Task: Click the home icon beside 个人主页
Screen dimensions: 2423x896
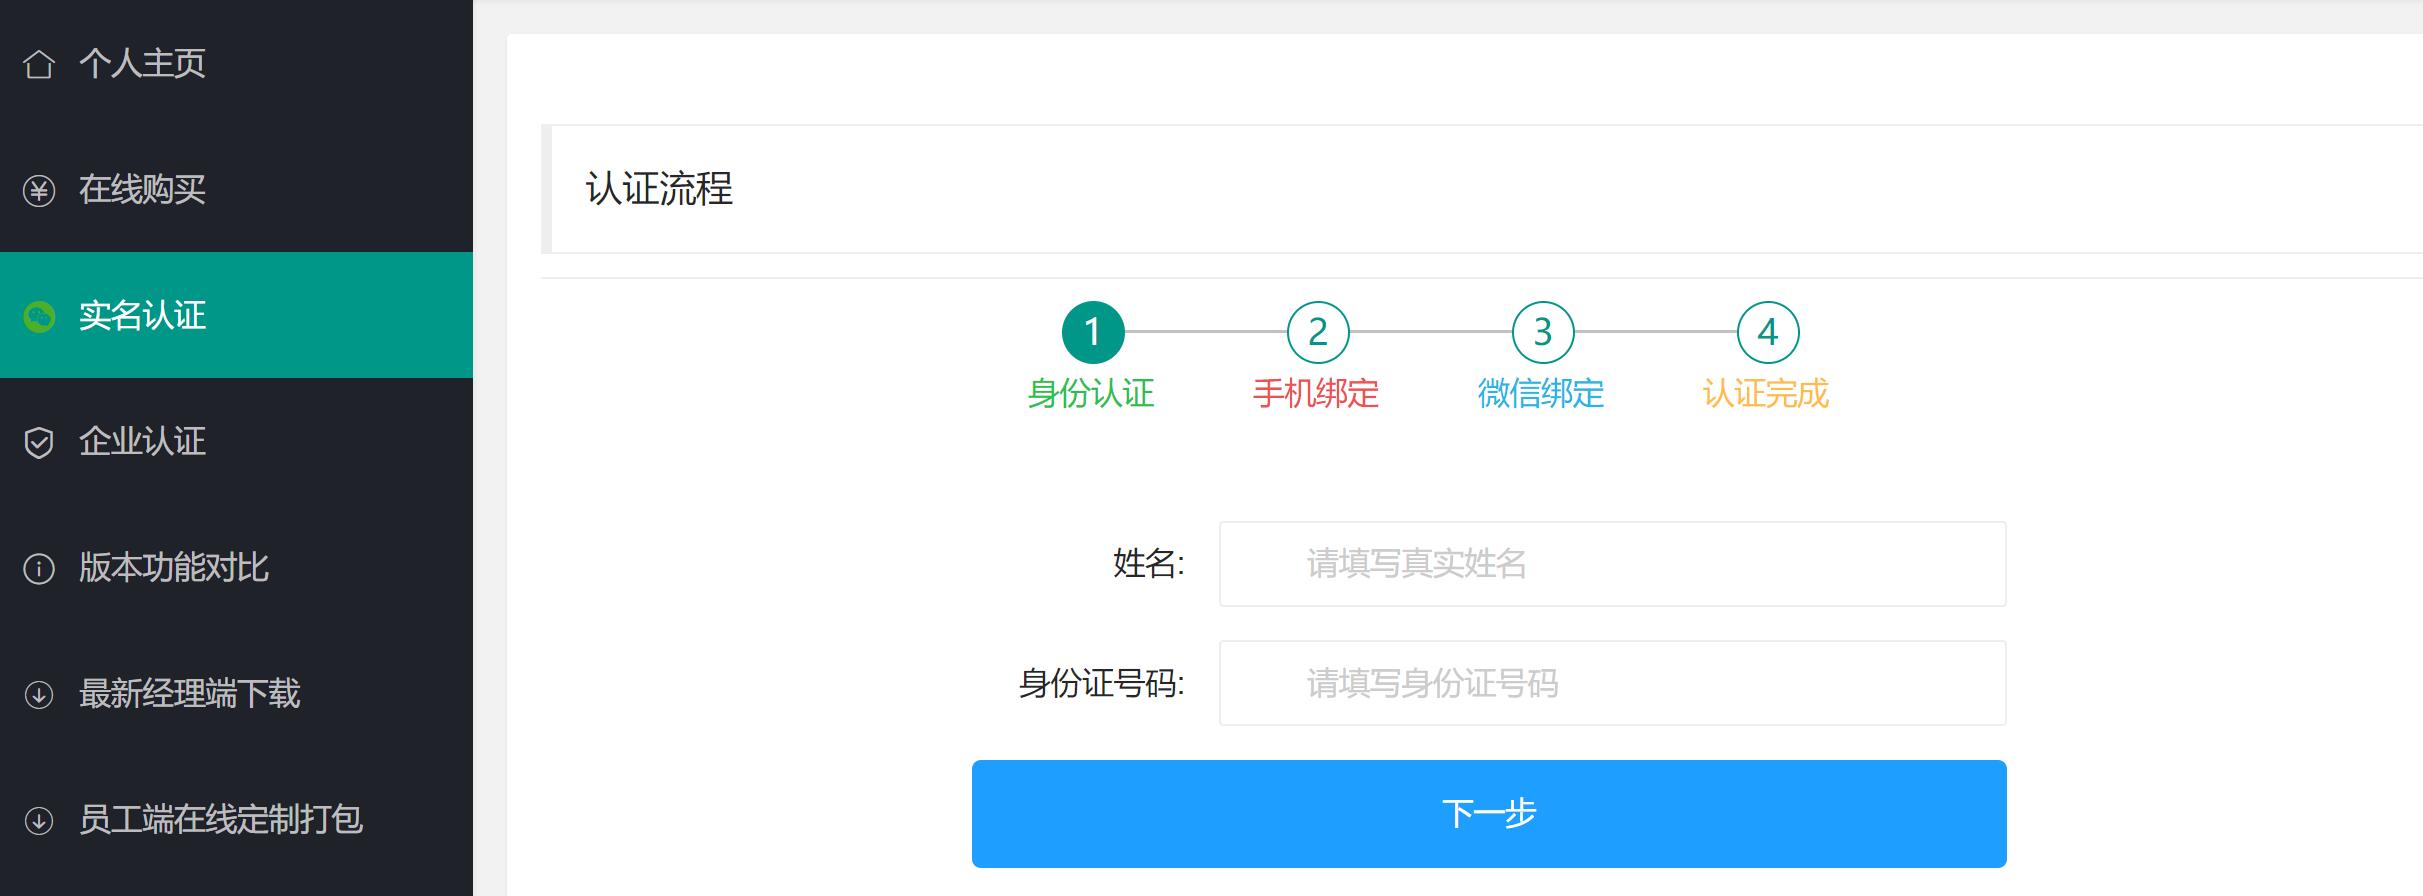Action: (x=39, y=64)
